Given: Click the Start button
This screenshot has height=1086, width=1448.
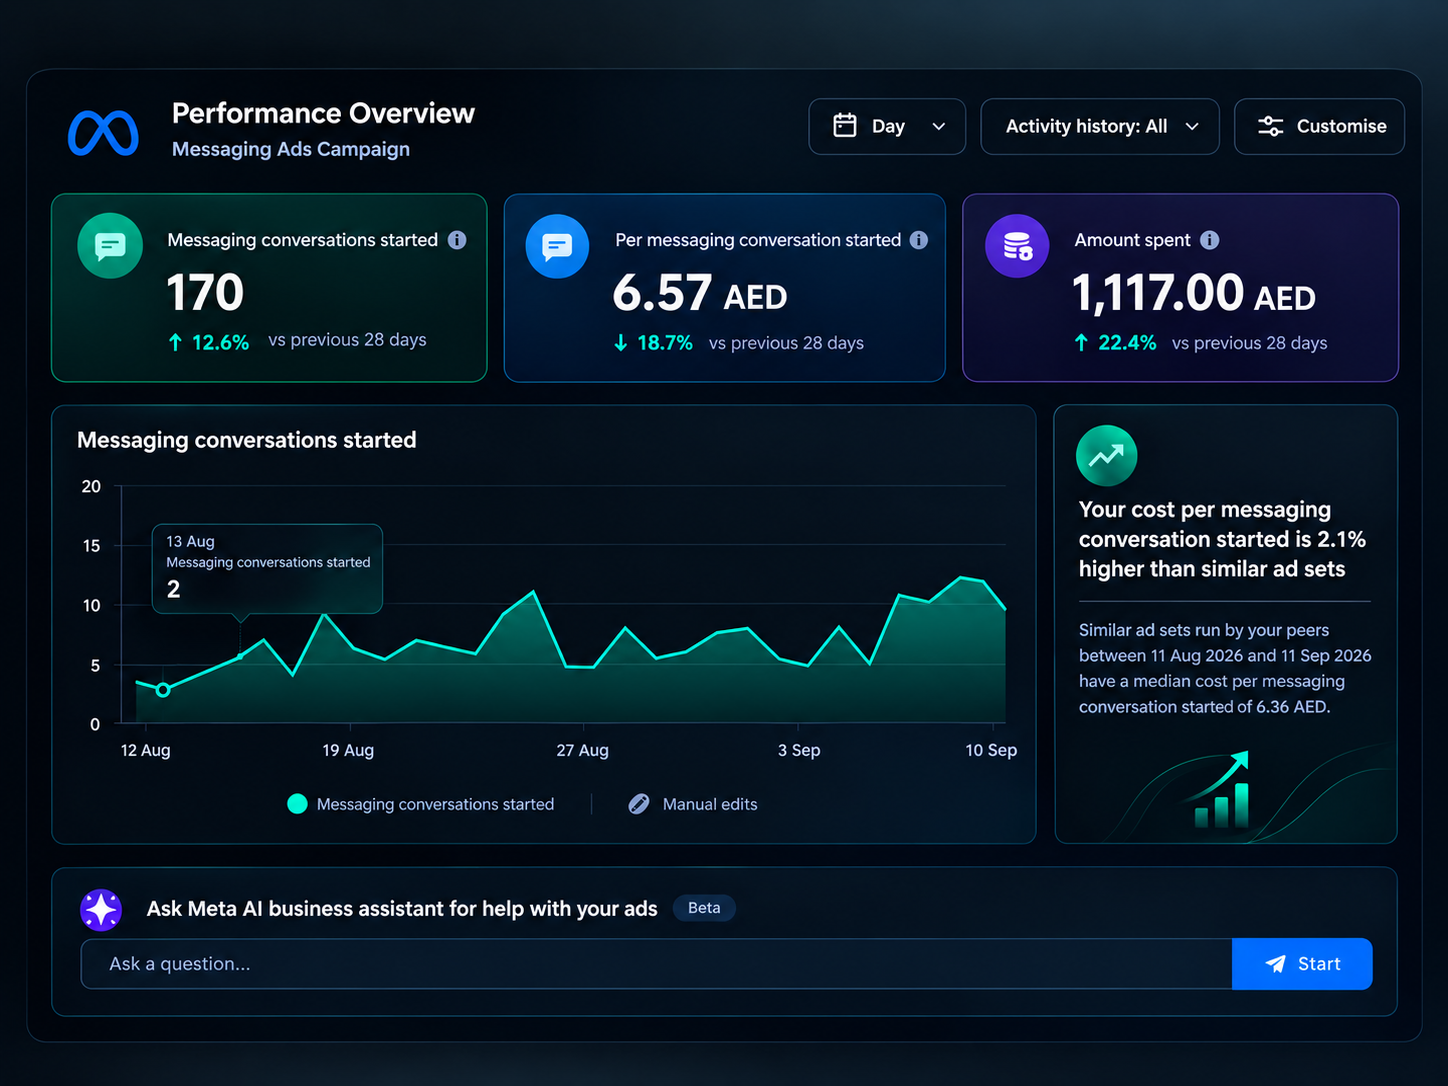Looking at the screenshot, I should point(1302,964).
